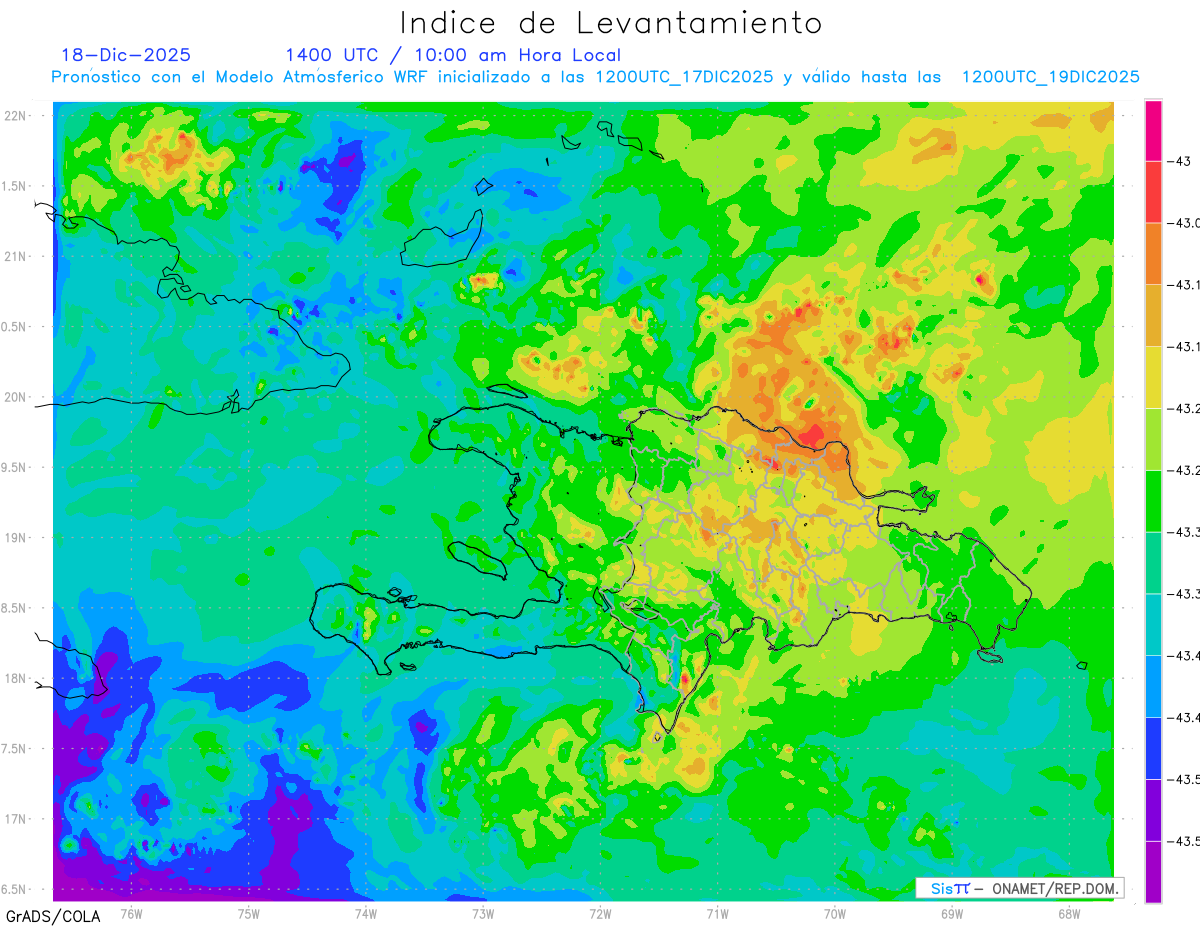The width and height of the screenshot is (1200, 927).
Task: Click the purple swatch at the scale's bottom
Action: pos(1153,872)
